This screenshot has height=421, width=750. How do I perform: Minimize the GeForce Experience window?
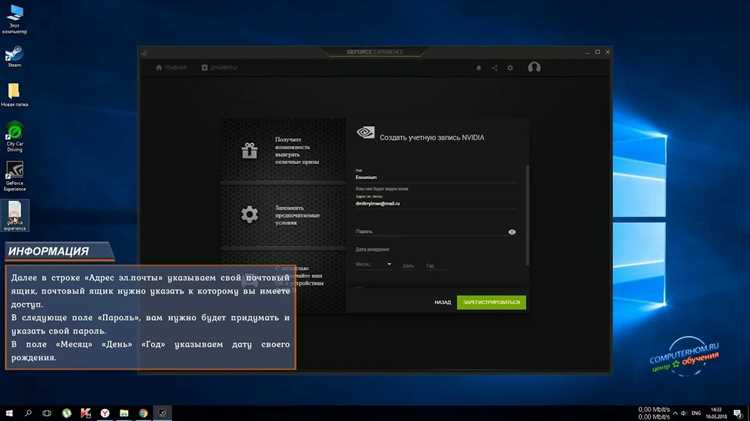pos(587,52)
